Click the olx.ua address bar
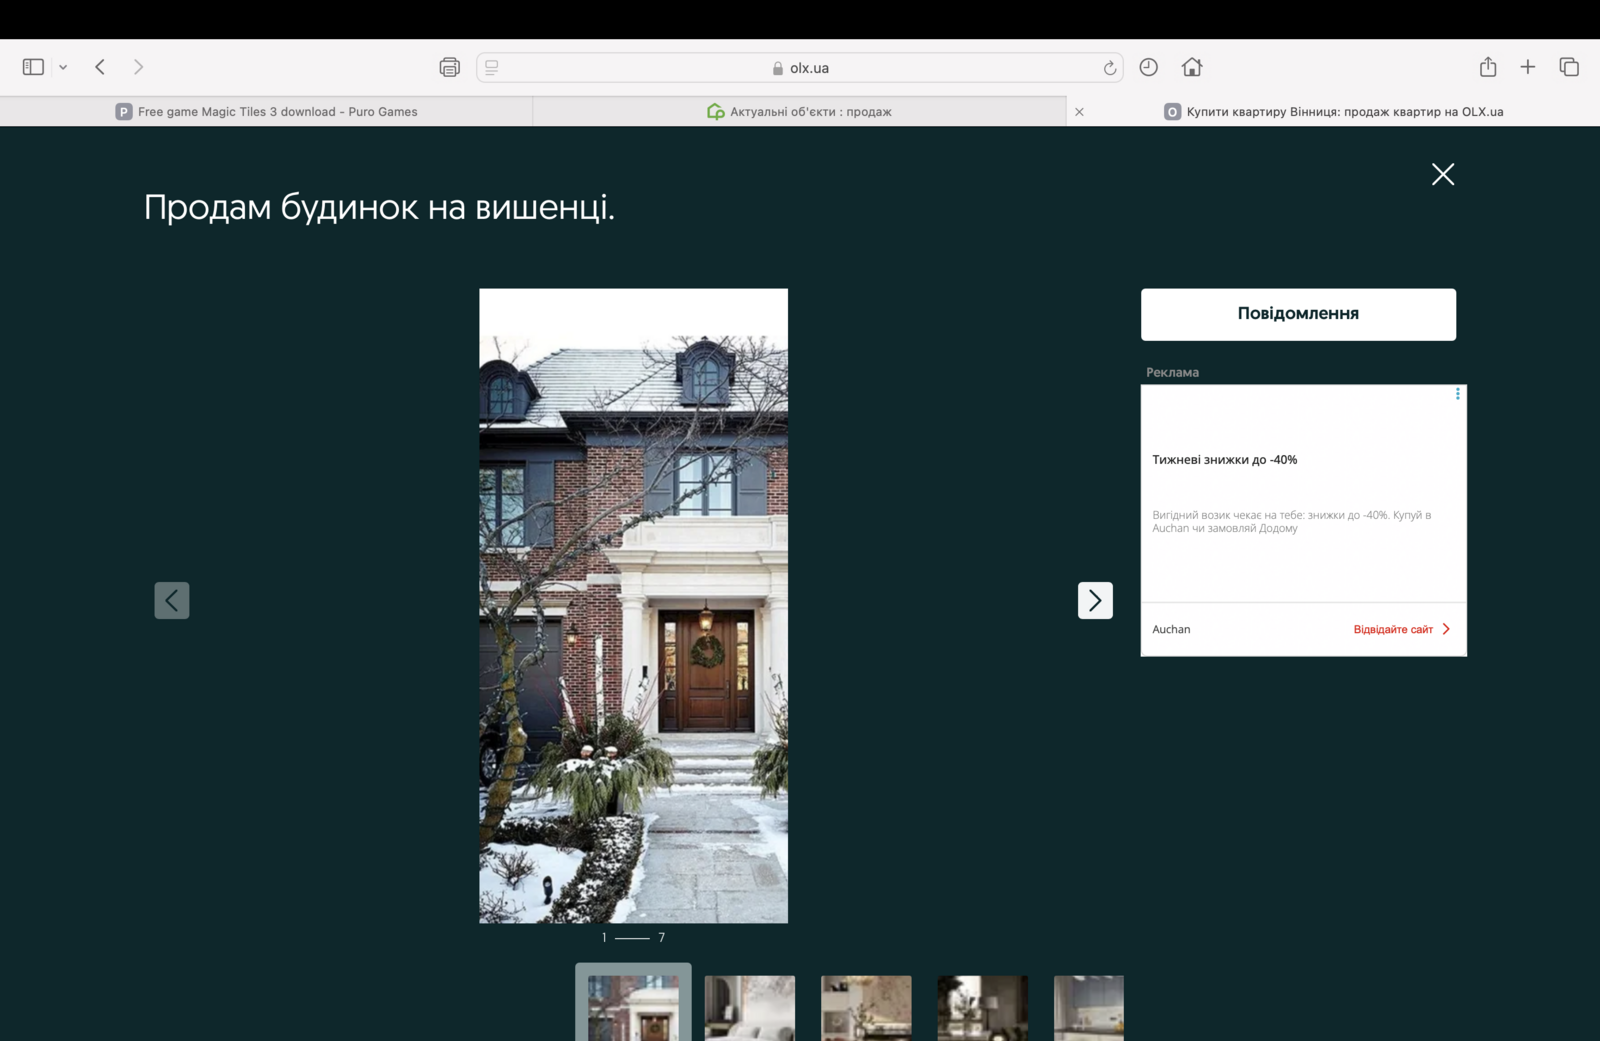Screen dimensions: 1600x1041 [x=800, y=68]
